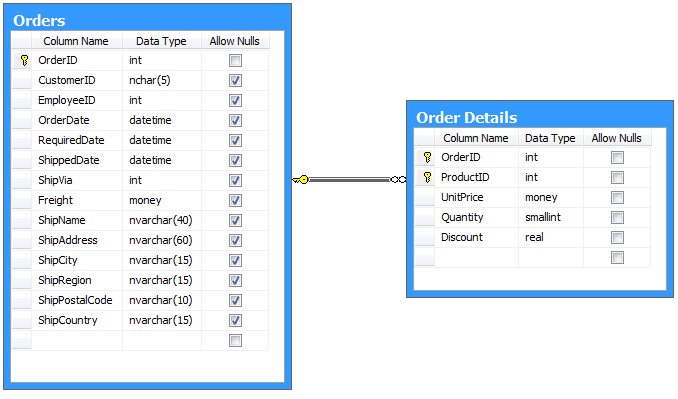Uncheck Allow Nulls for ShippedDate
This screenshot has height=399, width=678.
pos(235,160)
